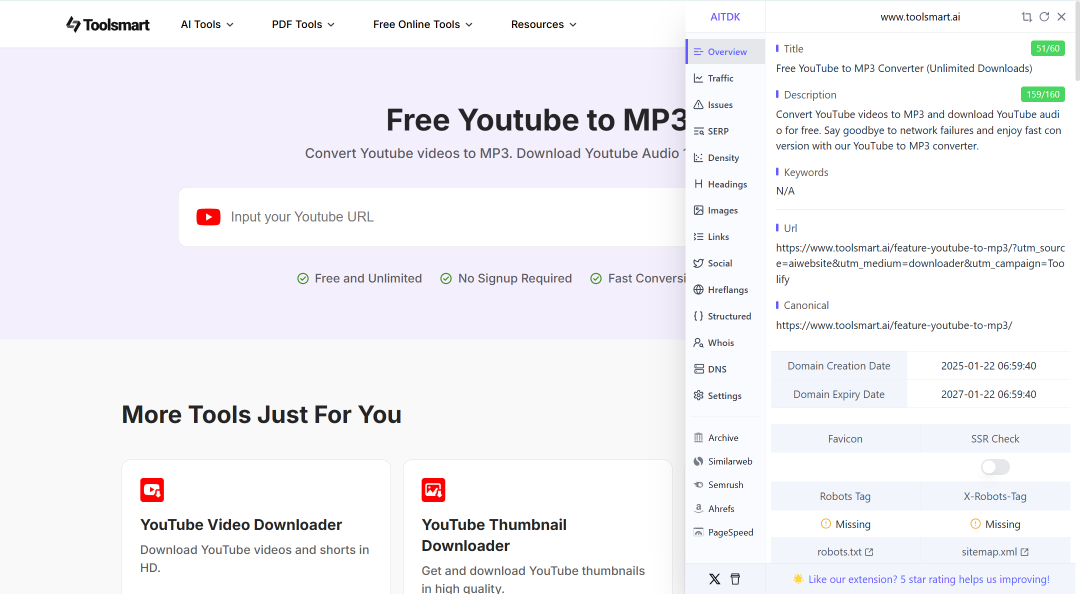This screenshot has height=594, width=1080.
Task: Open the AI Tools dropdown menu
Action: (x=207, y=24)
